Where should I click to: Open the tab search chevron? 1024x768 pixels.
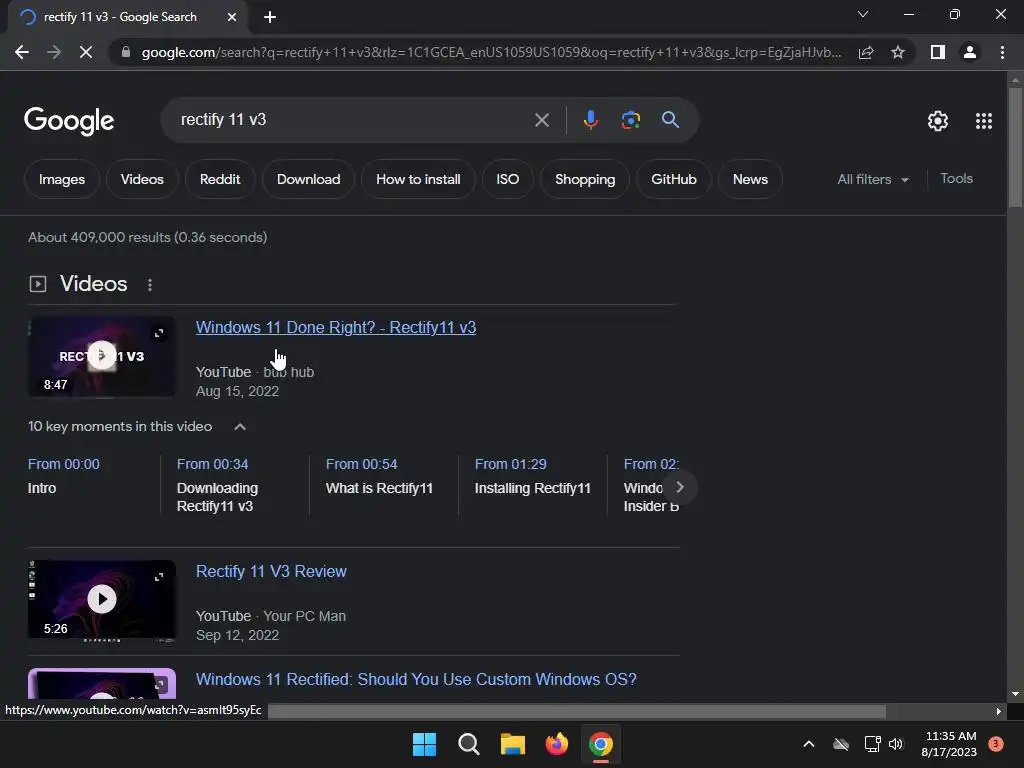click(x=863, y=14)
